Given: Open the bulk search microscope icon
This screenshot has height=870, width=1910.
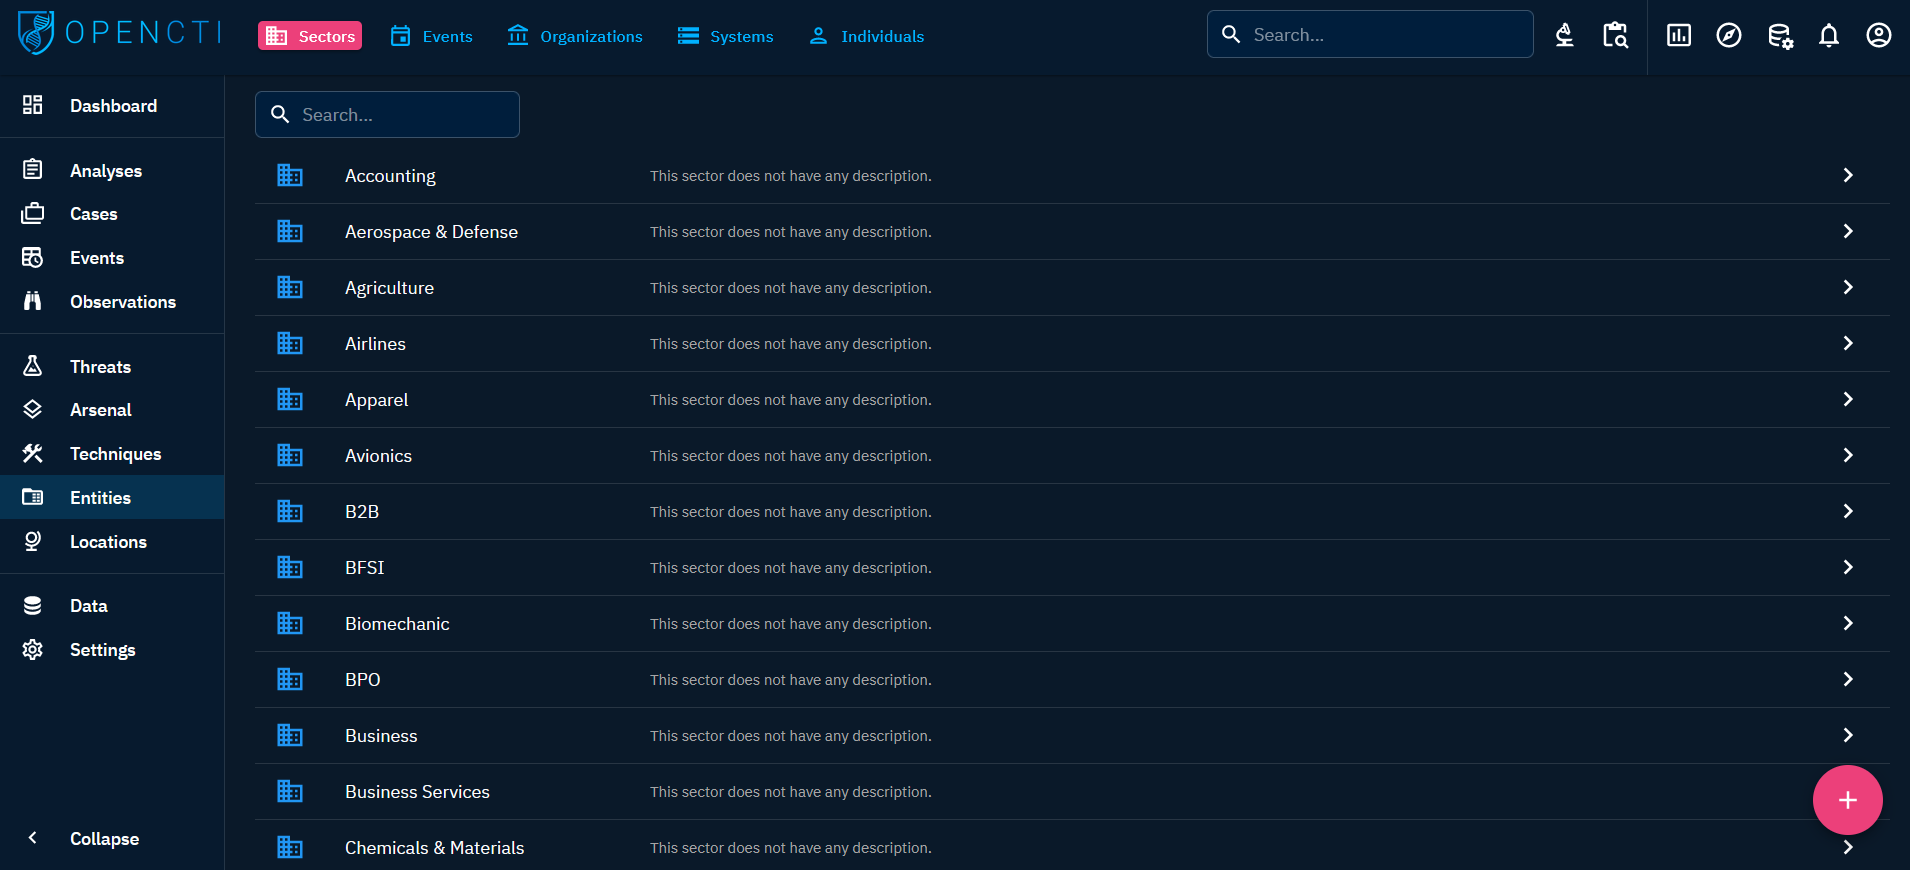Looking at the screenshot, I should (1564, 36).
